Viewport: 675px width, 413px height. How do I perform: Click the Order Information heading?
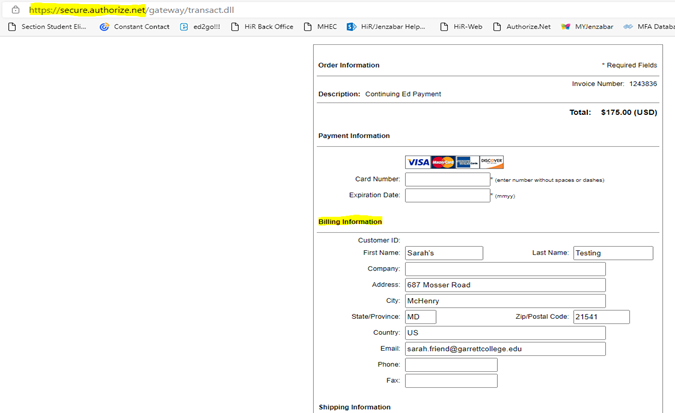pyautogui.click(x=349, y=65)
